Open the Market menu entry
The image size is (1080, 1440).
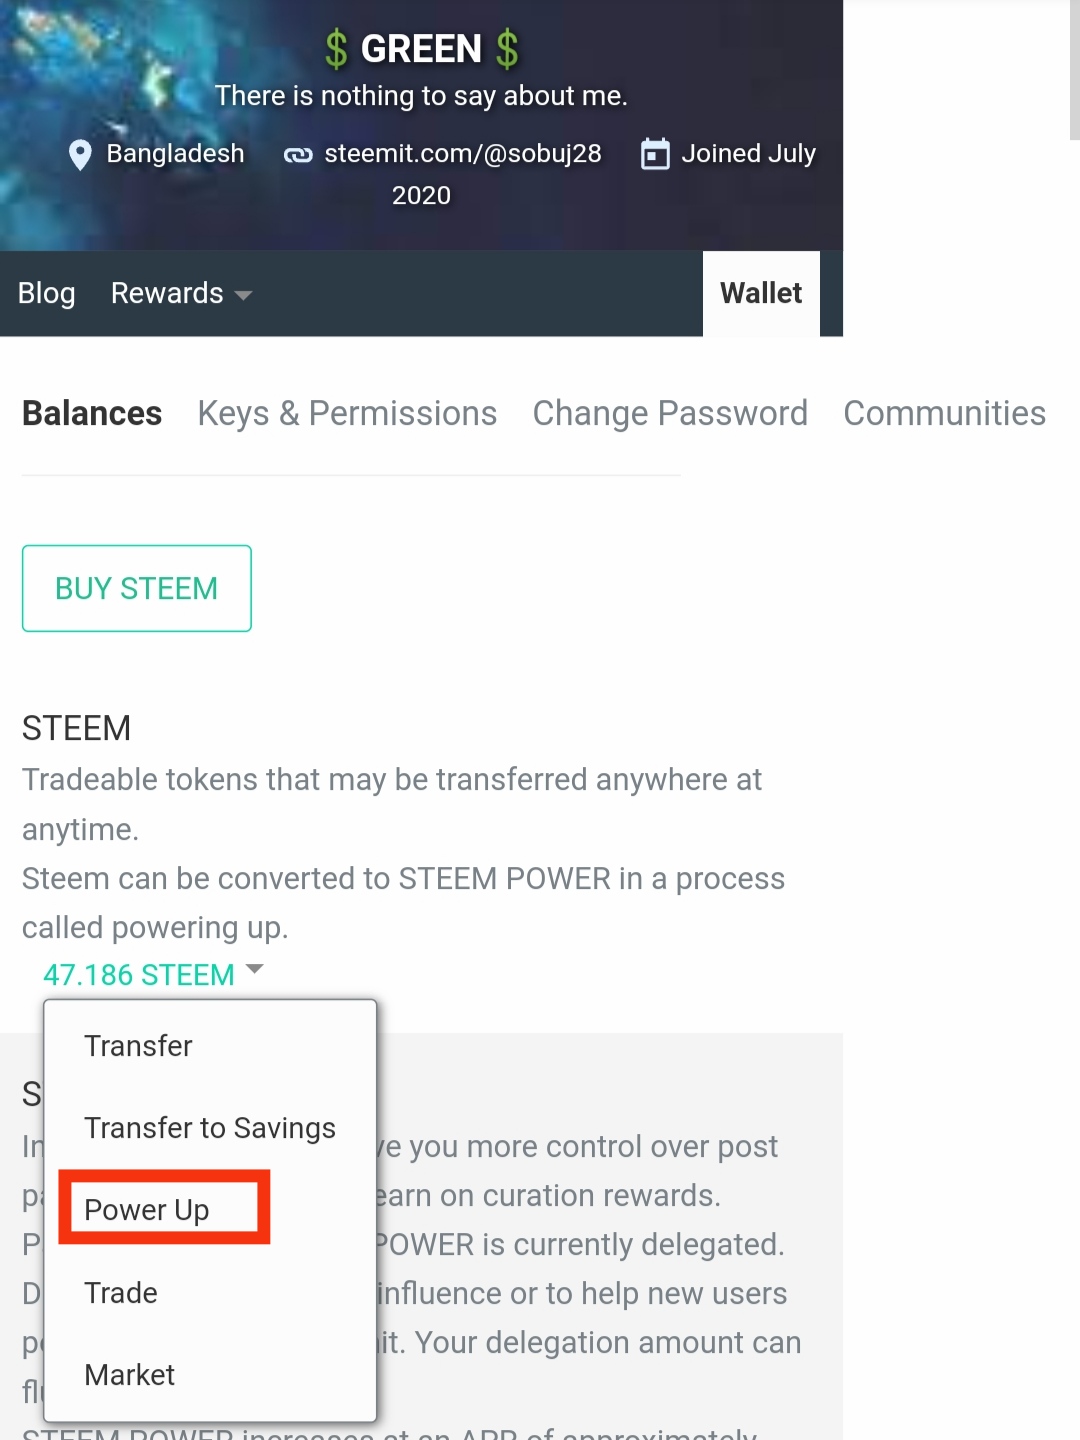pyautogui.click(x=130, y=1375)
